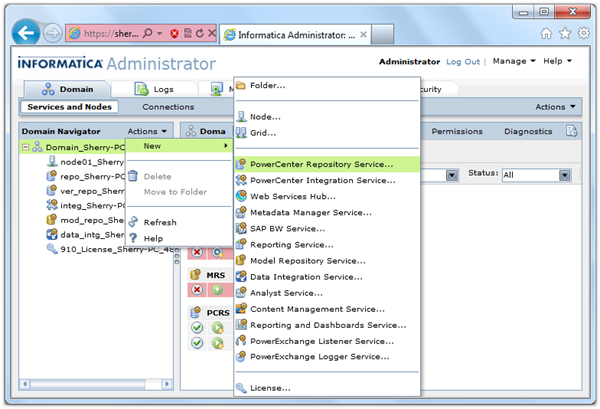Image resolution: width=600 pixels, height=409 pixels.
Task: Select the repo_Sherry-PC tree item
Action: tap(85, 176)
